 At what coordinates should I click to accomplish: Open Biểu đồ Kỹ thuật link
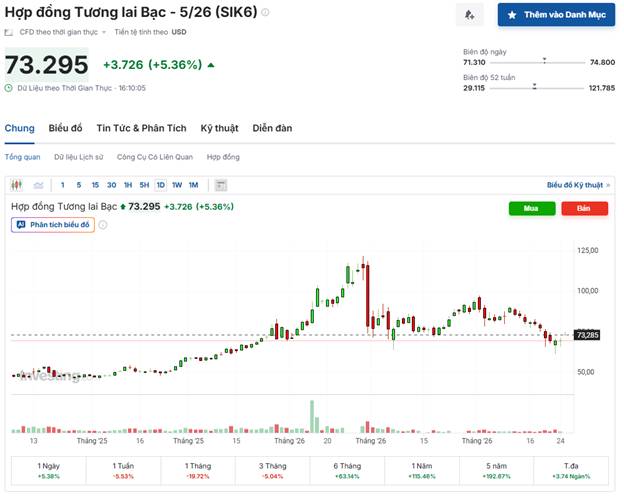[578, 185]
